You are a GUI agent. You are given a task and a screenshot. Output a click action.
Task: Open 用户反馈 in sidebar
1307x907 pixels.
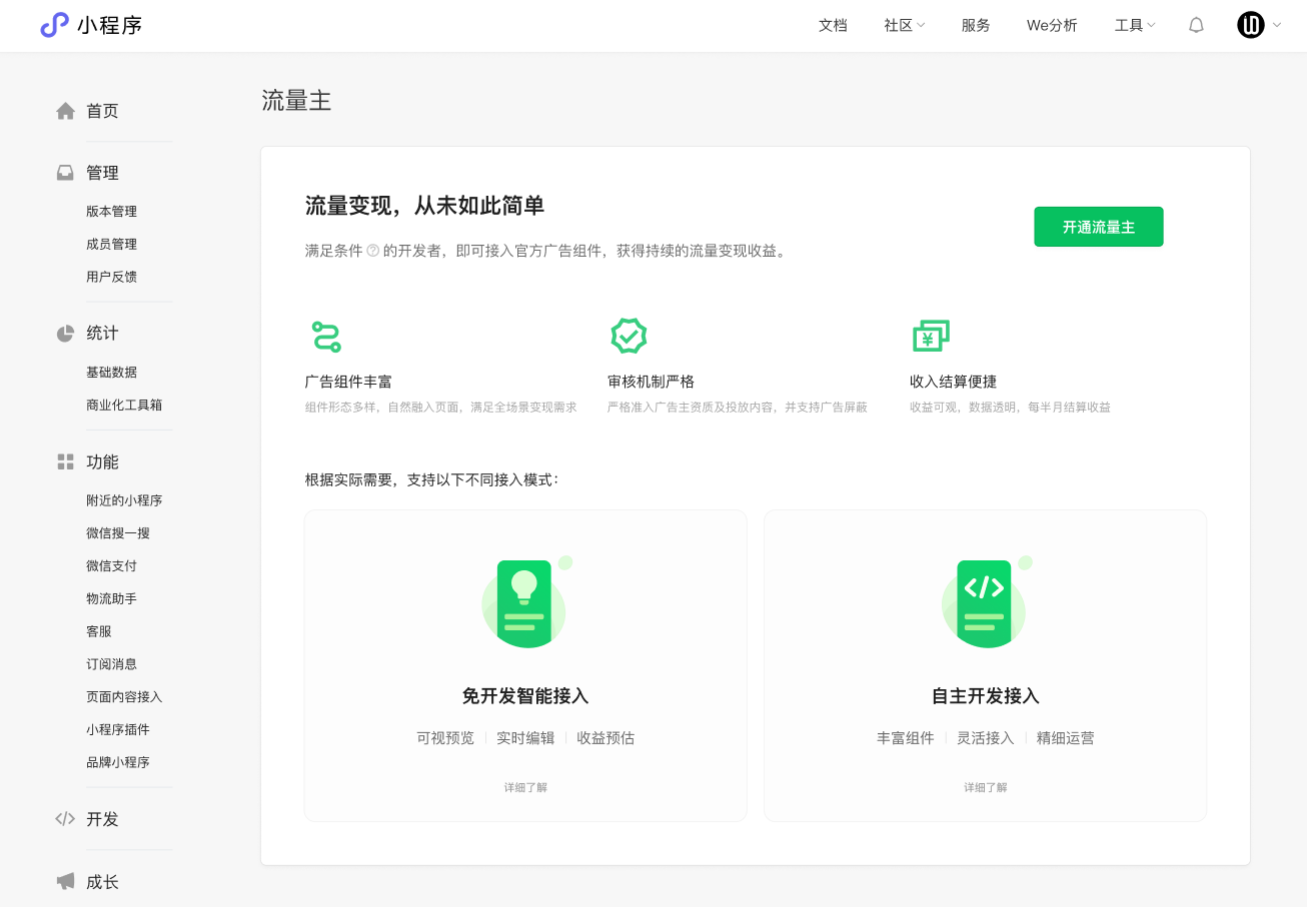click(111, 277)
